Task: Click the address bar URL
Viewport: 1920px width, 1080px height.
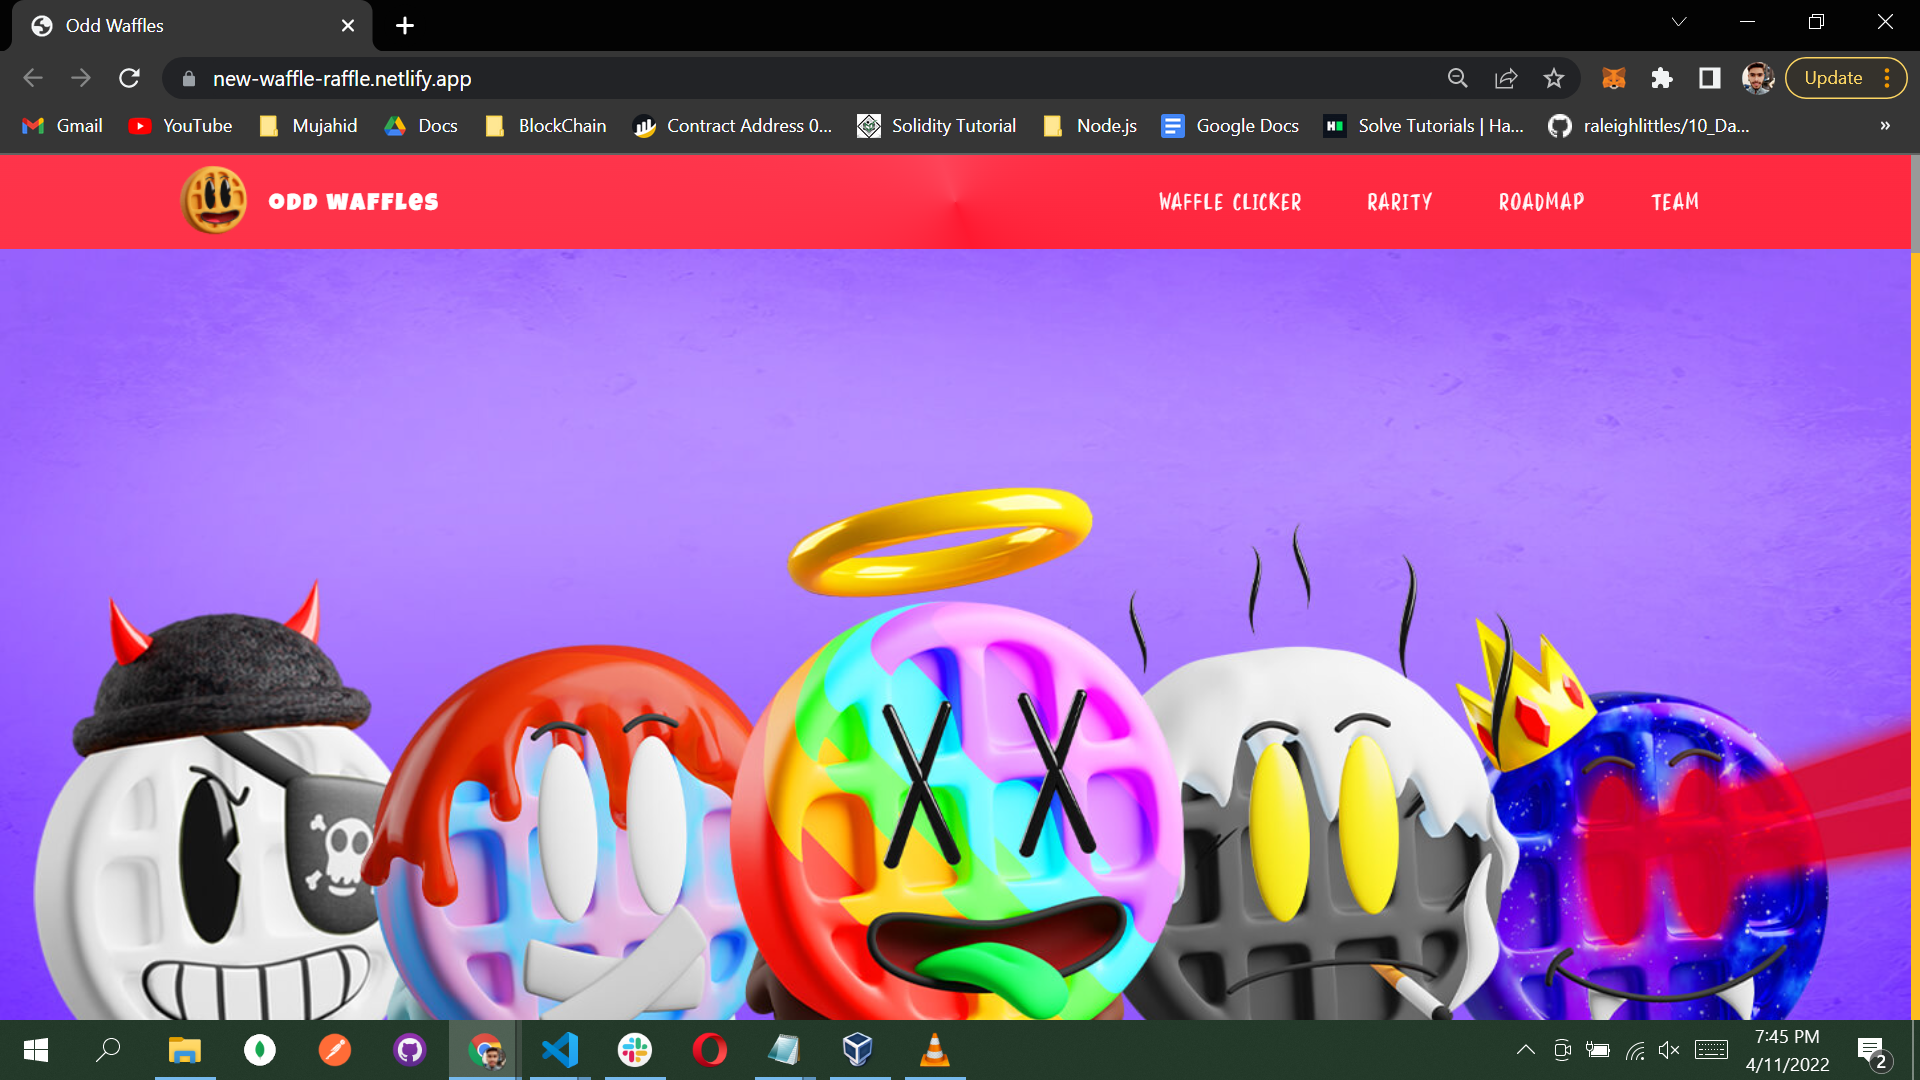Action: tap(342, 79)
